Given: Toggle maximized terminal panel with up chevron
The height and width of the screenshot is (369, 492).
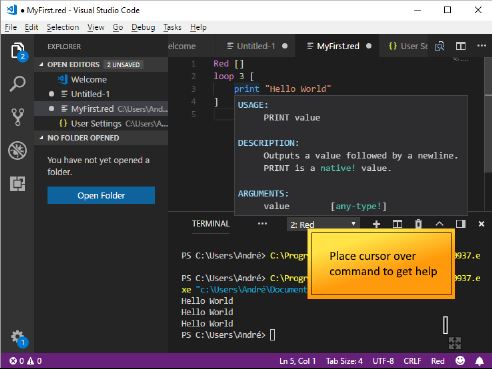Looking at the screenshot, I should point(439,224).
